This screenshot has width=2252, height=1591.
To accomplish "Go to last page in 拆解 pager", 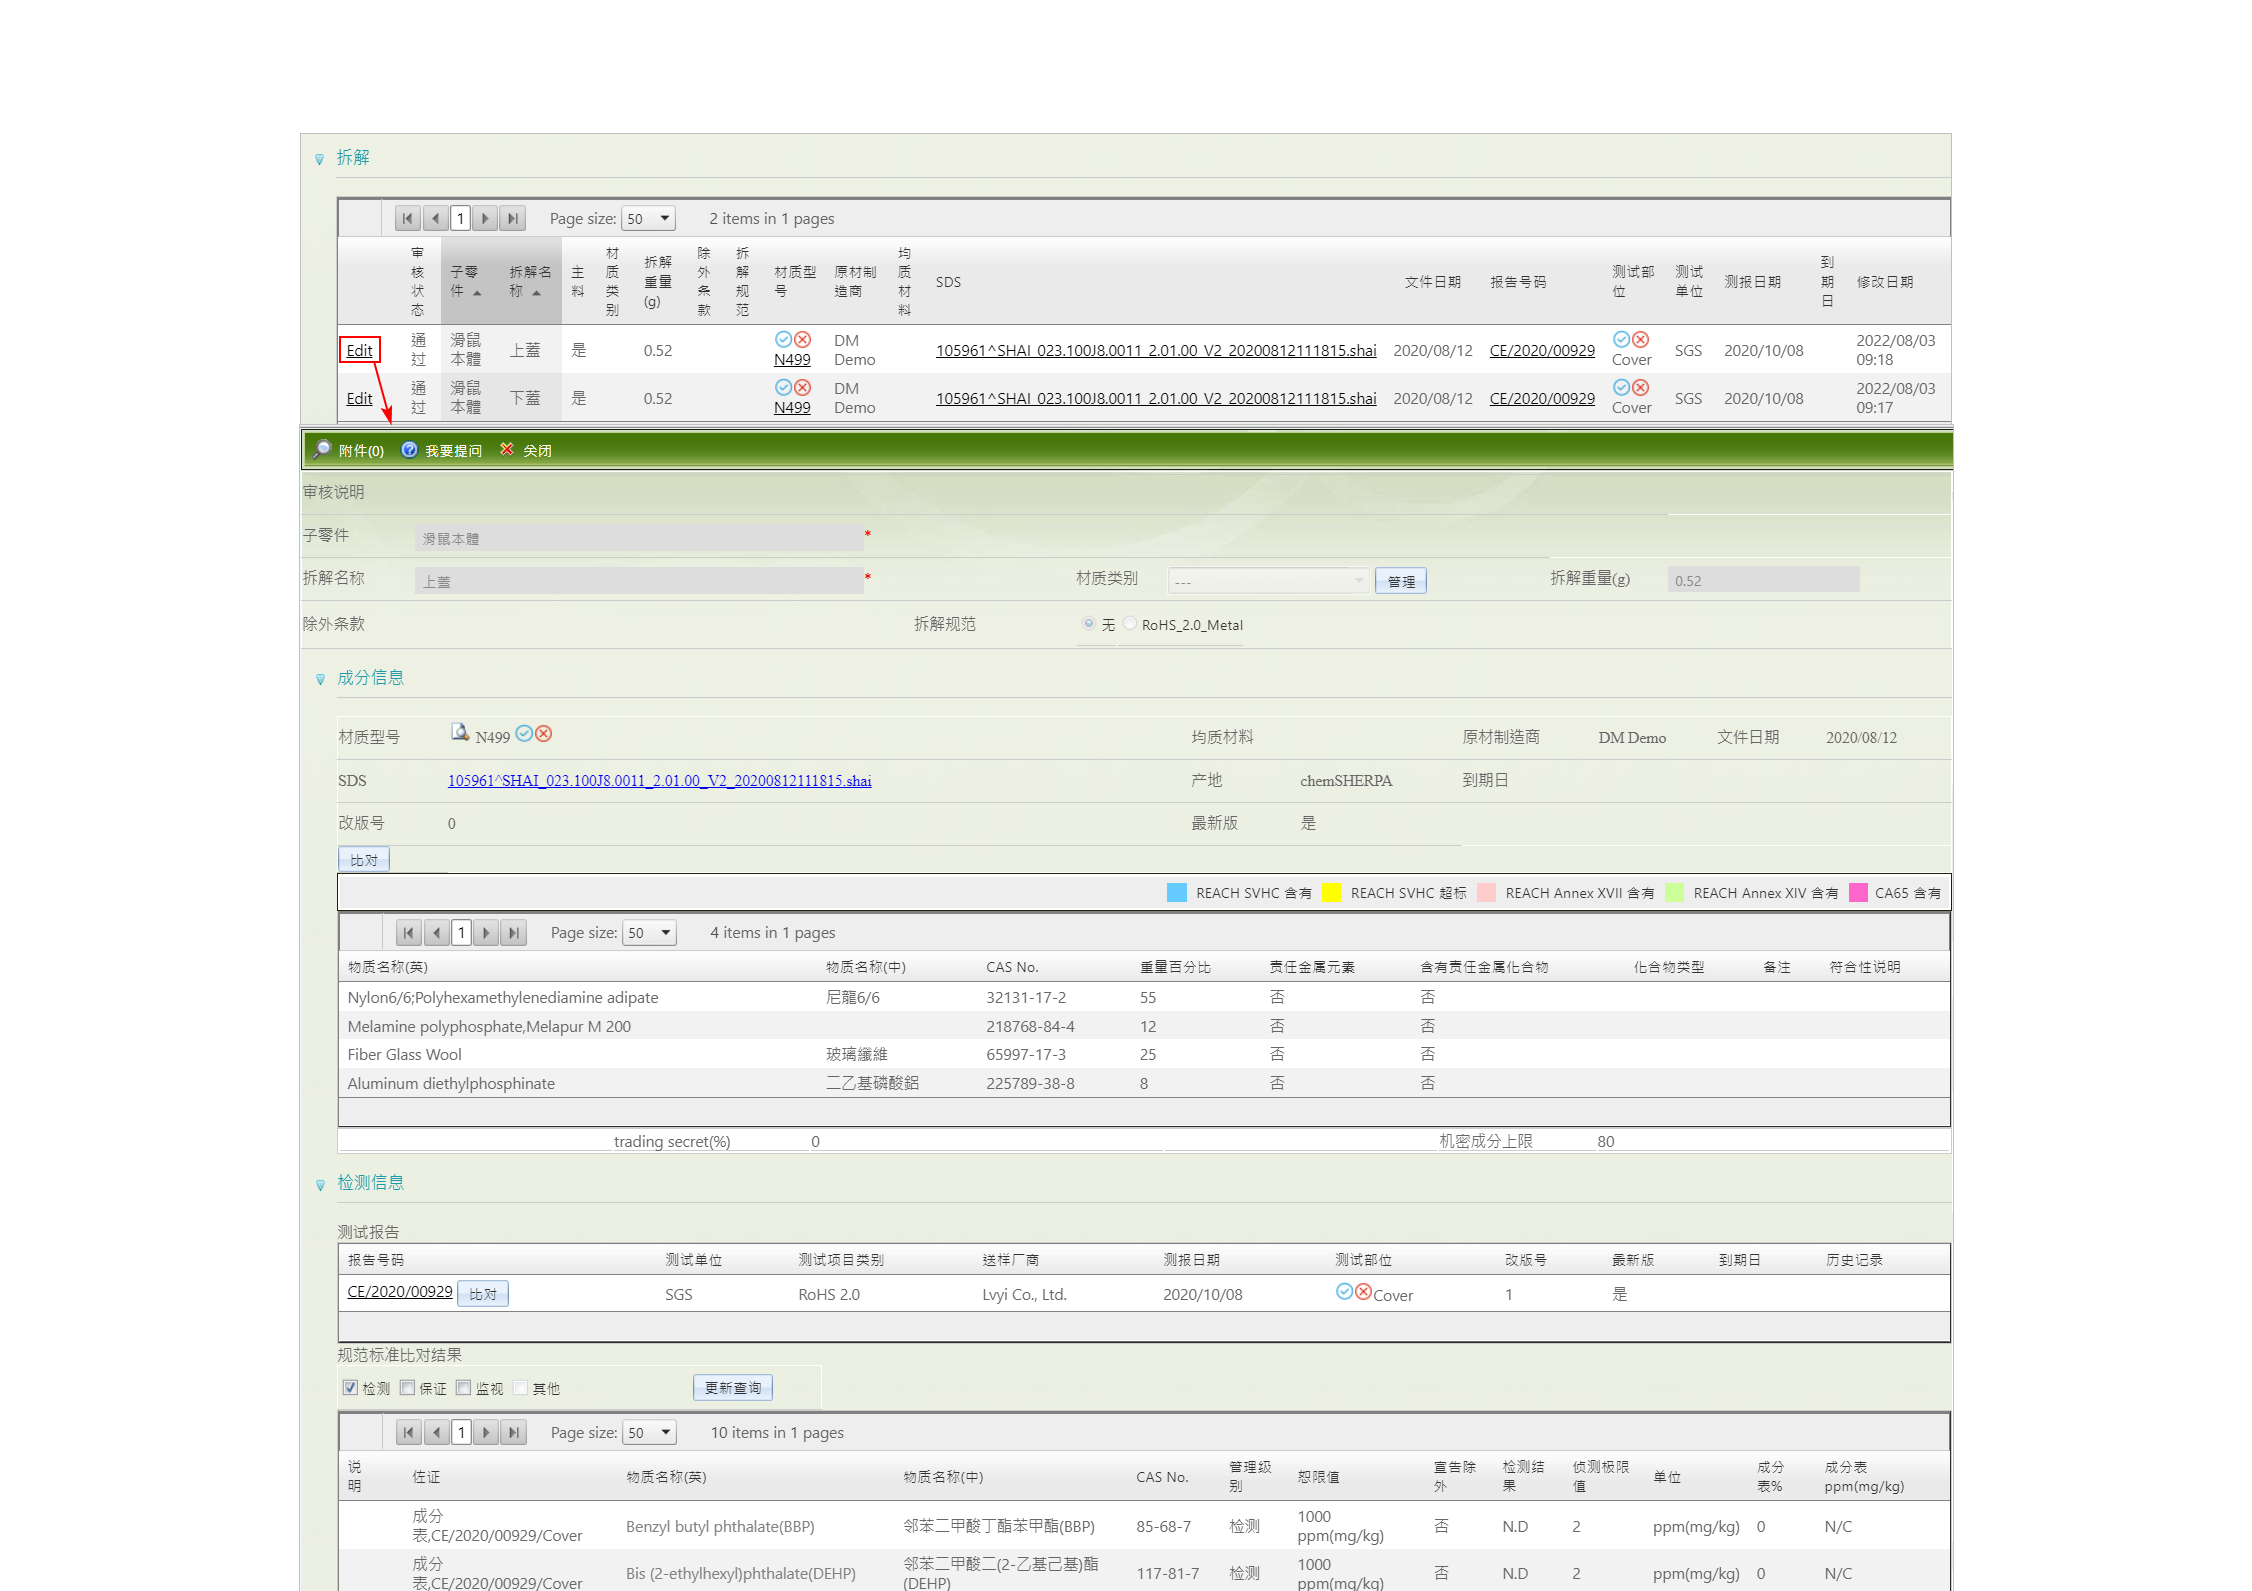I will 513,218.
